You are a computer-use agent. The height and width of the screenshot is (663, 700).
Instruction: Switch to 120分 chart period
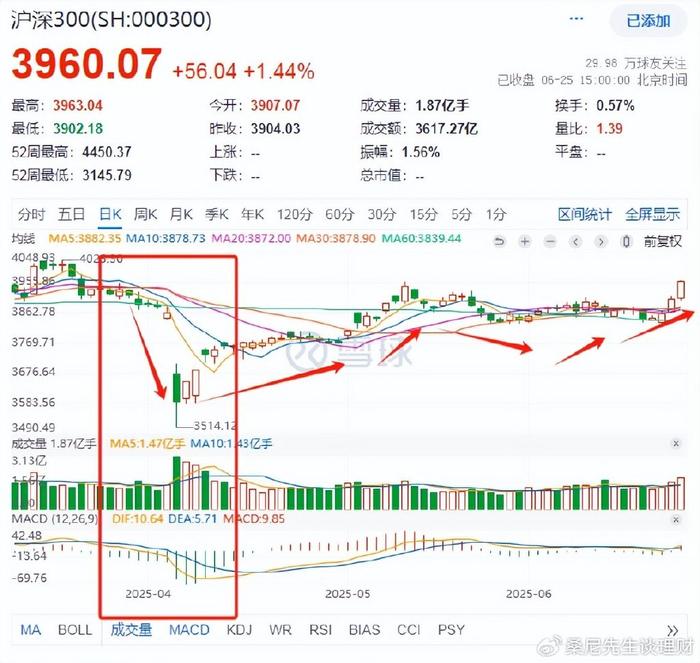pos(294,214)
